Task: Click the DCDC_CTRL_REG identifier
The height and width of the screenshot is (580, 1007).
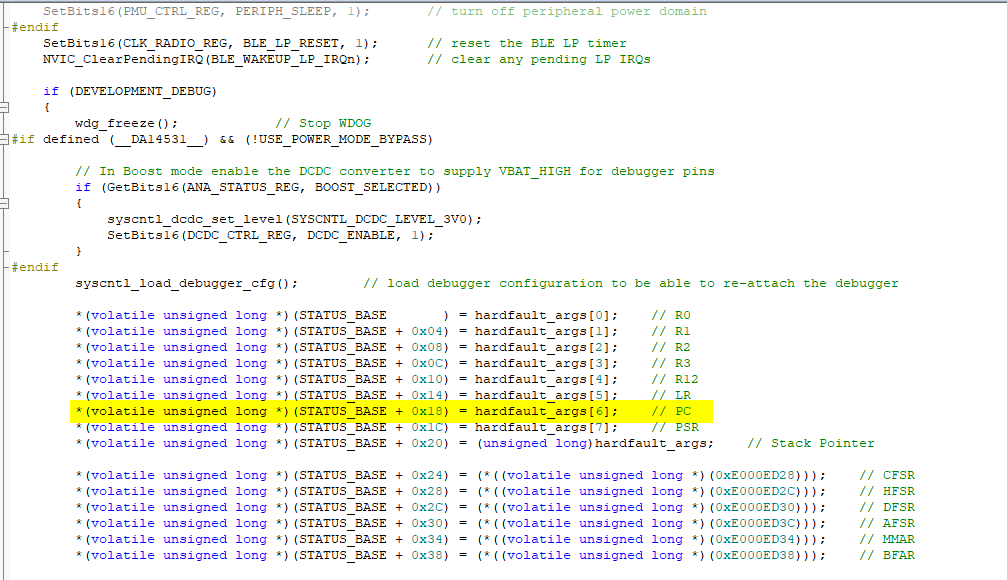Action: (x=239, y=235)
